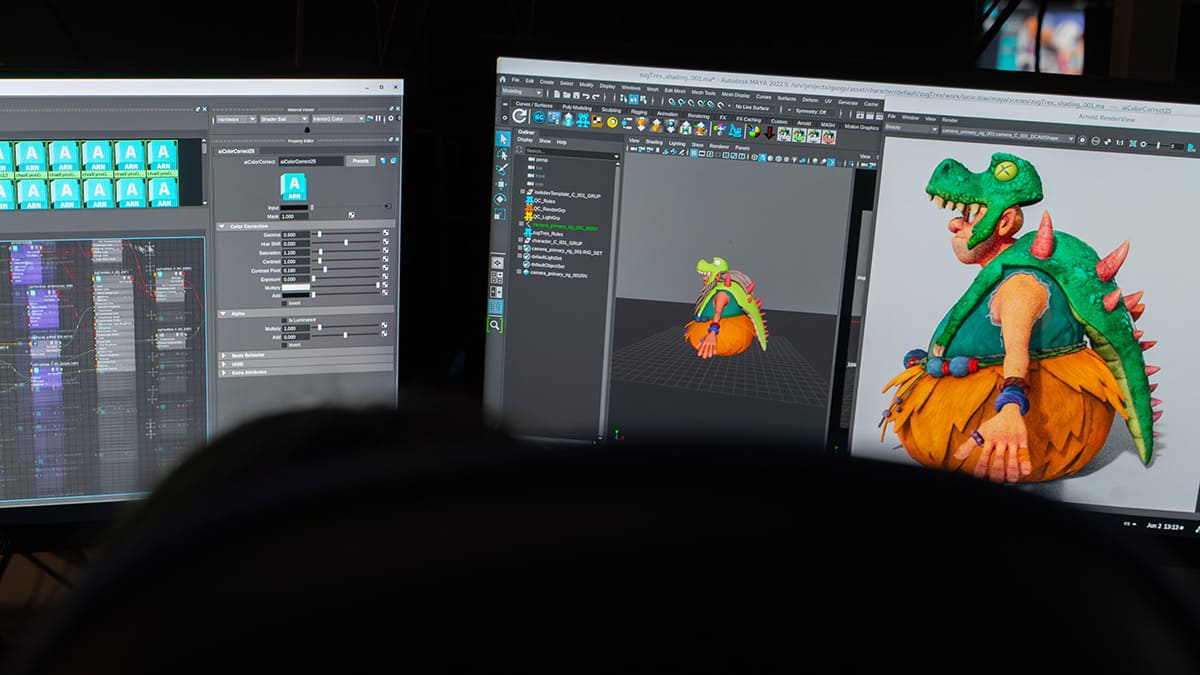Screen dimensions: 1200x675
Task: Collapse the Color Correction section
Action: 221,226
